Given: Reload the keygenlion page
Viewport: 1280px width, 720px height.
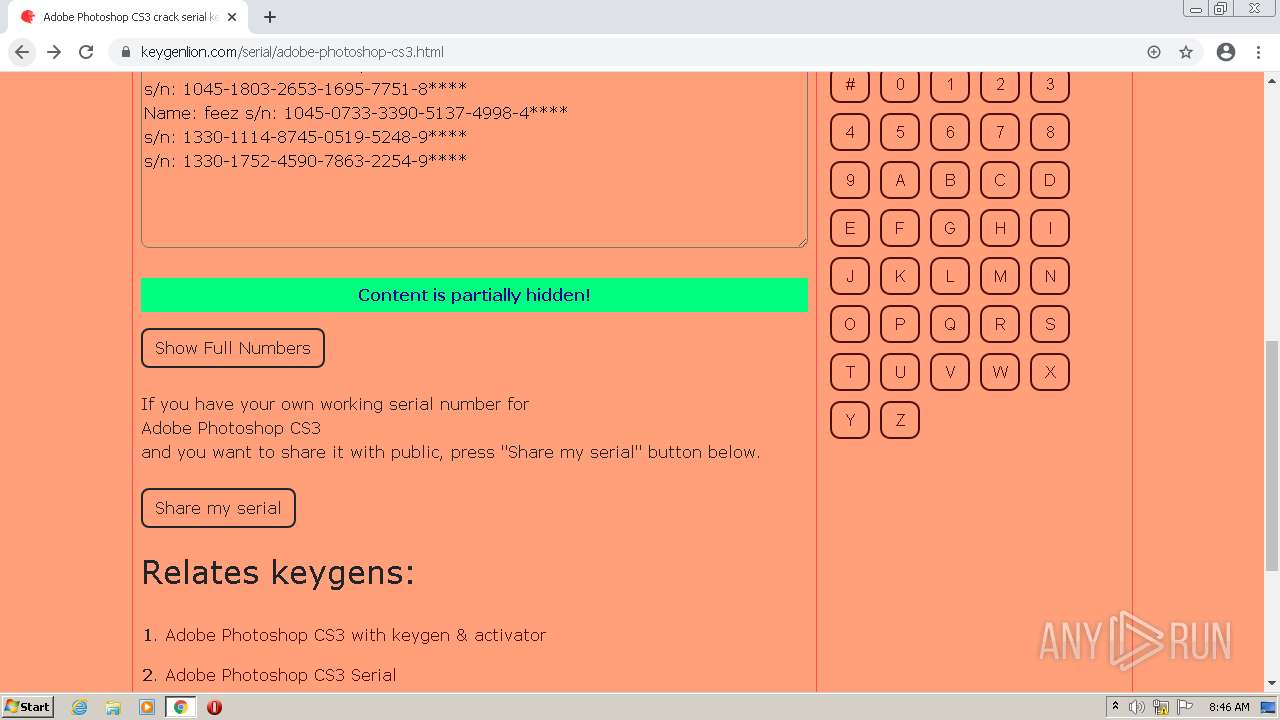Looking at the screenshot, I should tap(86, 52).
